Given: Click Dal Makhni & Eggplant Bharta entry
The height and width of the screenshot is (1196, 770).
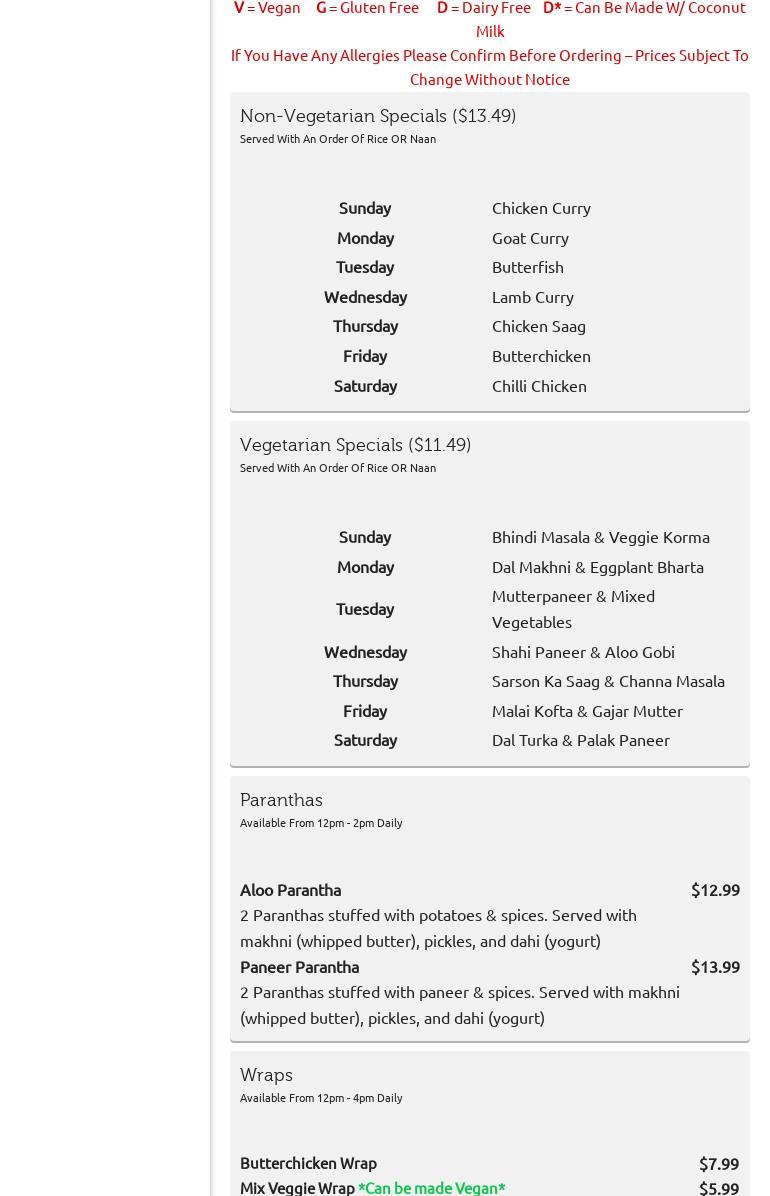Looking at the screenshot, I should tap(597, 567).
